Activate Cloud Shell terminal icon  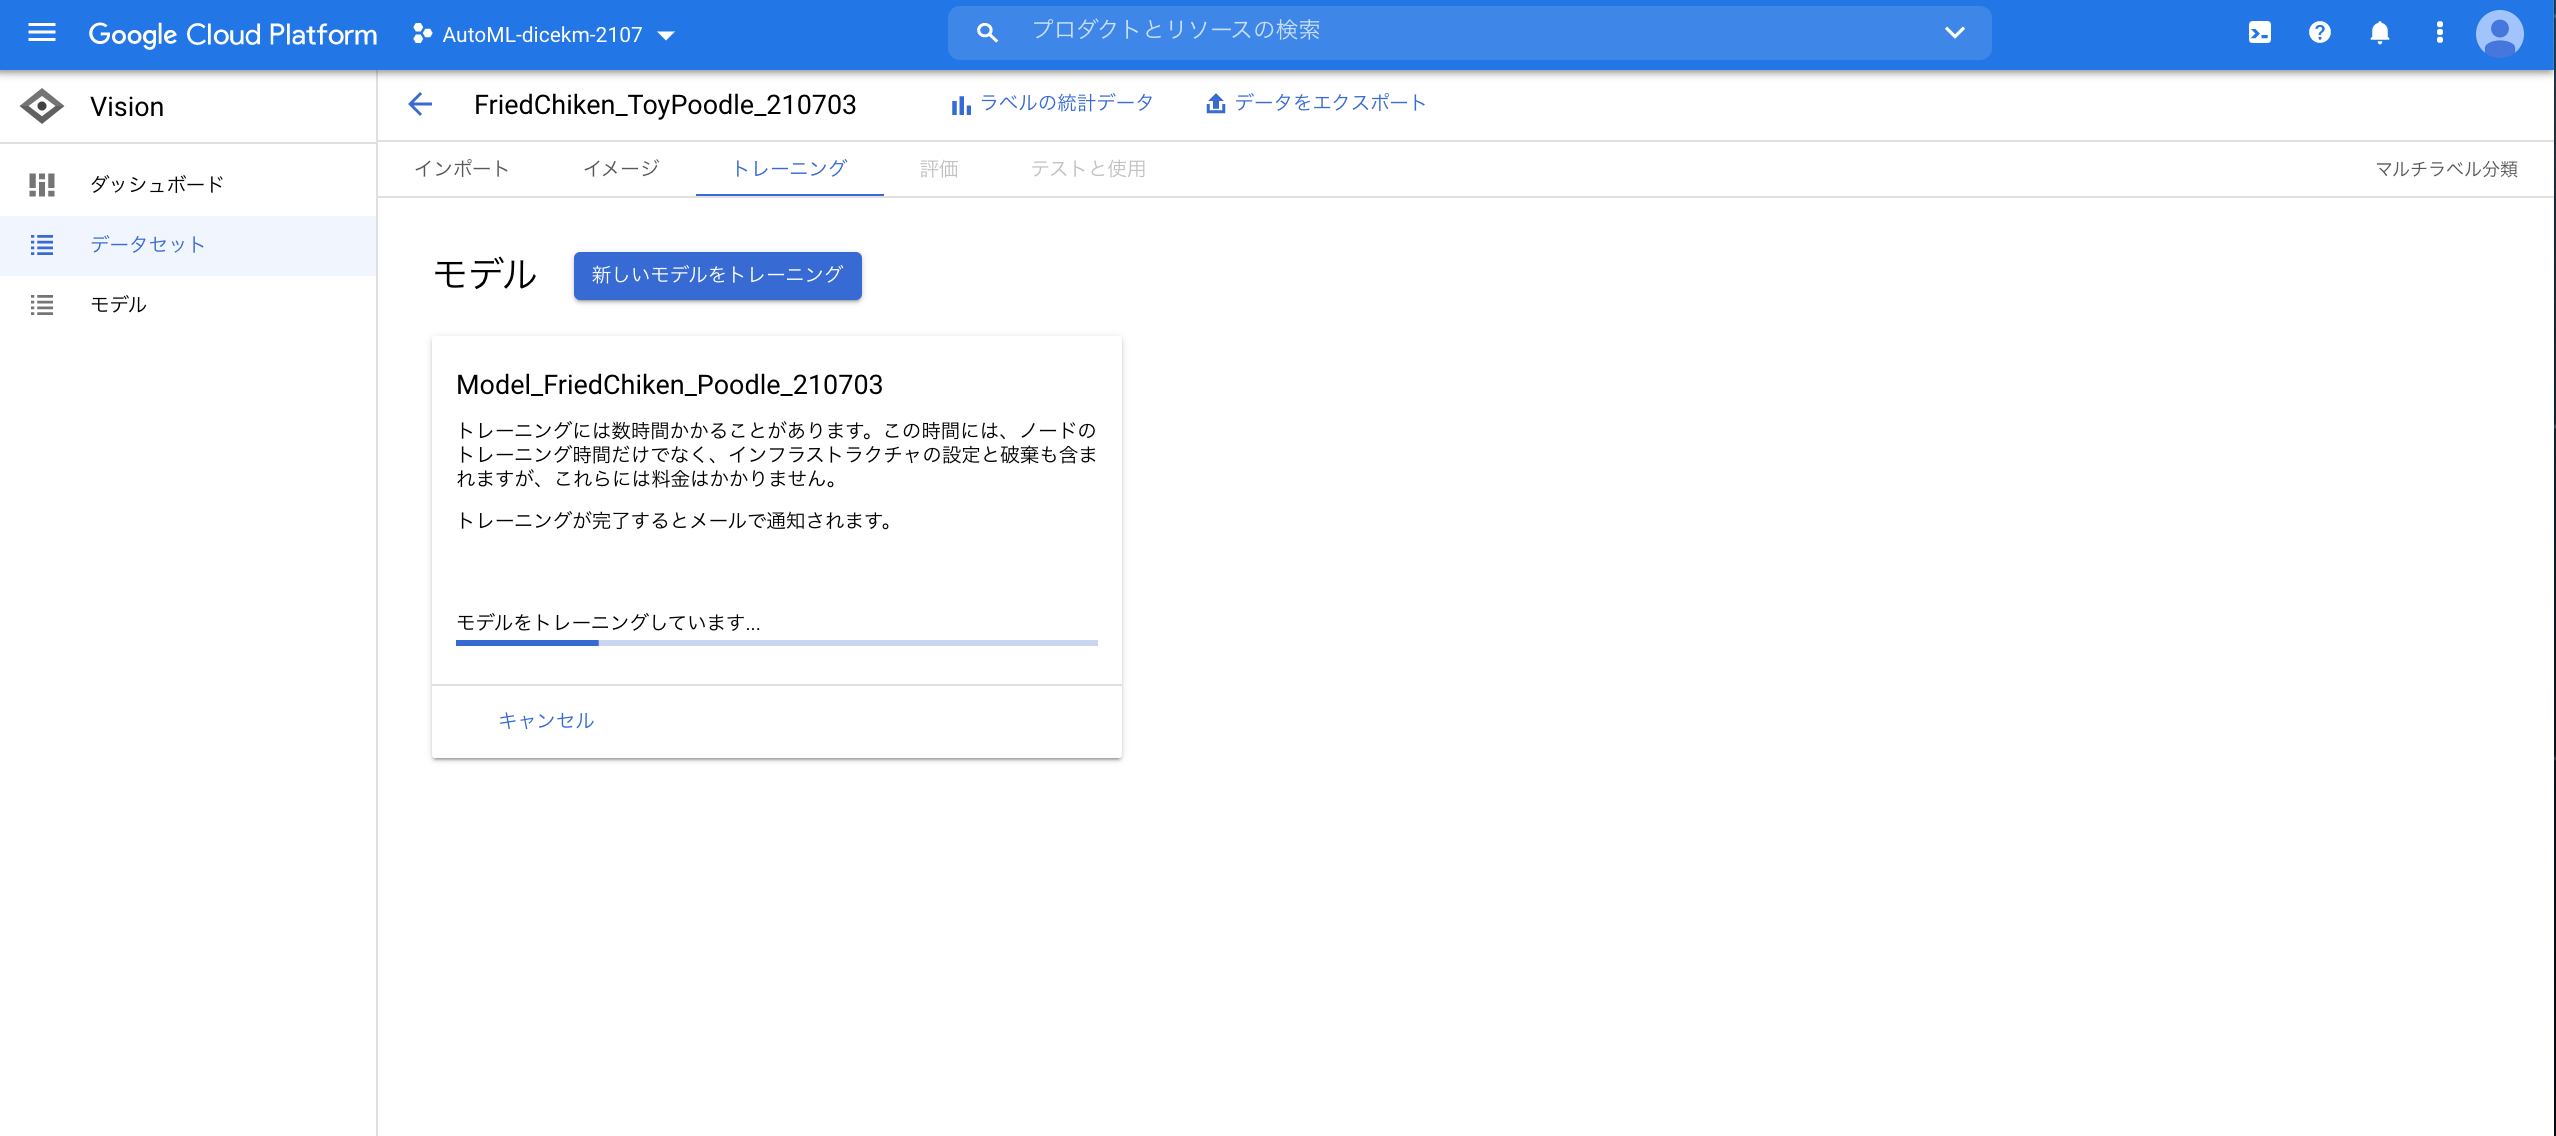2259,33
